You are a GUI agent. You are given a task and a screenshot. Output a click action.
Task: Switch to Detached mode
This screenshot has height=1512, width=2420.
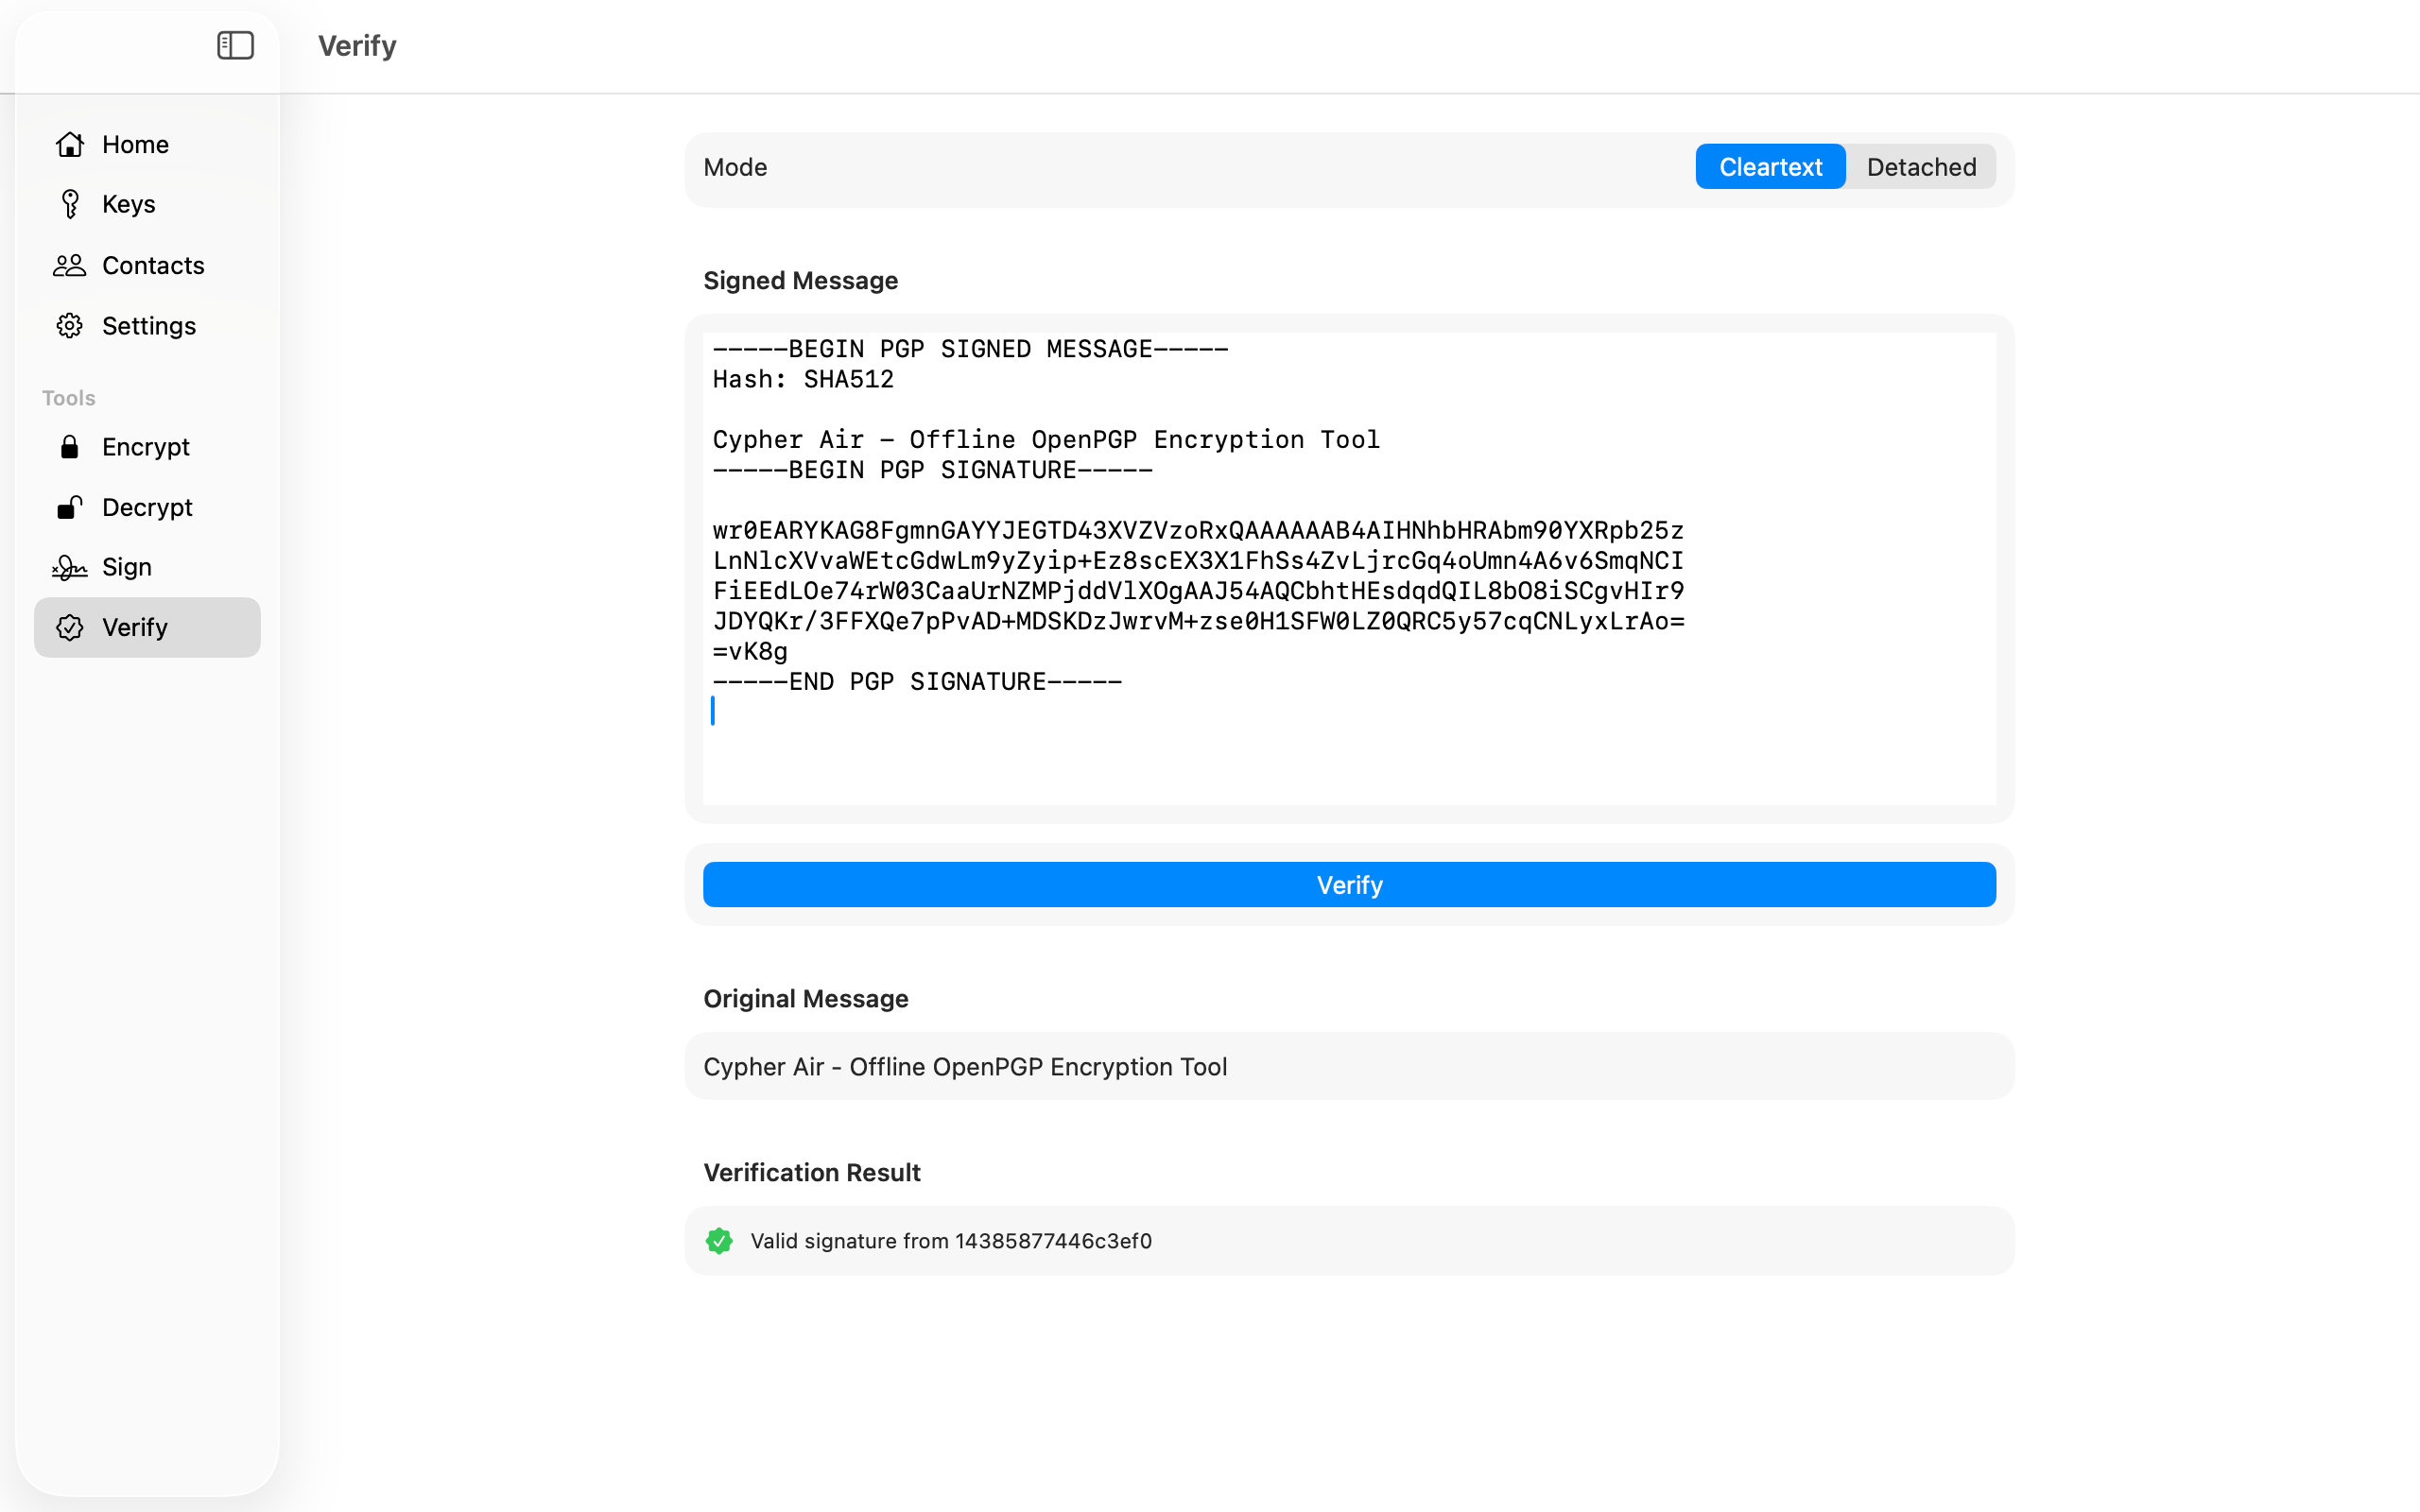click(x=1921, y=167)
